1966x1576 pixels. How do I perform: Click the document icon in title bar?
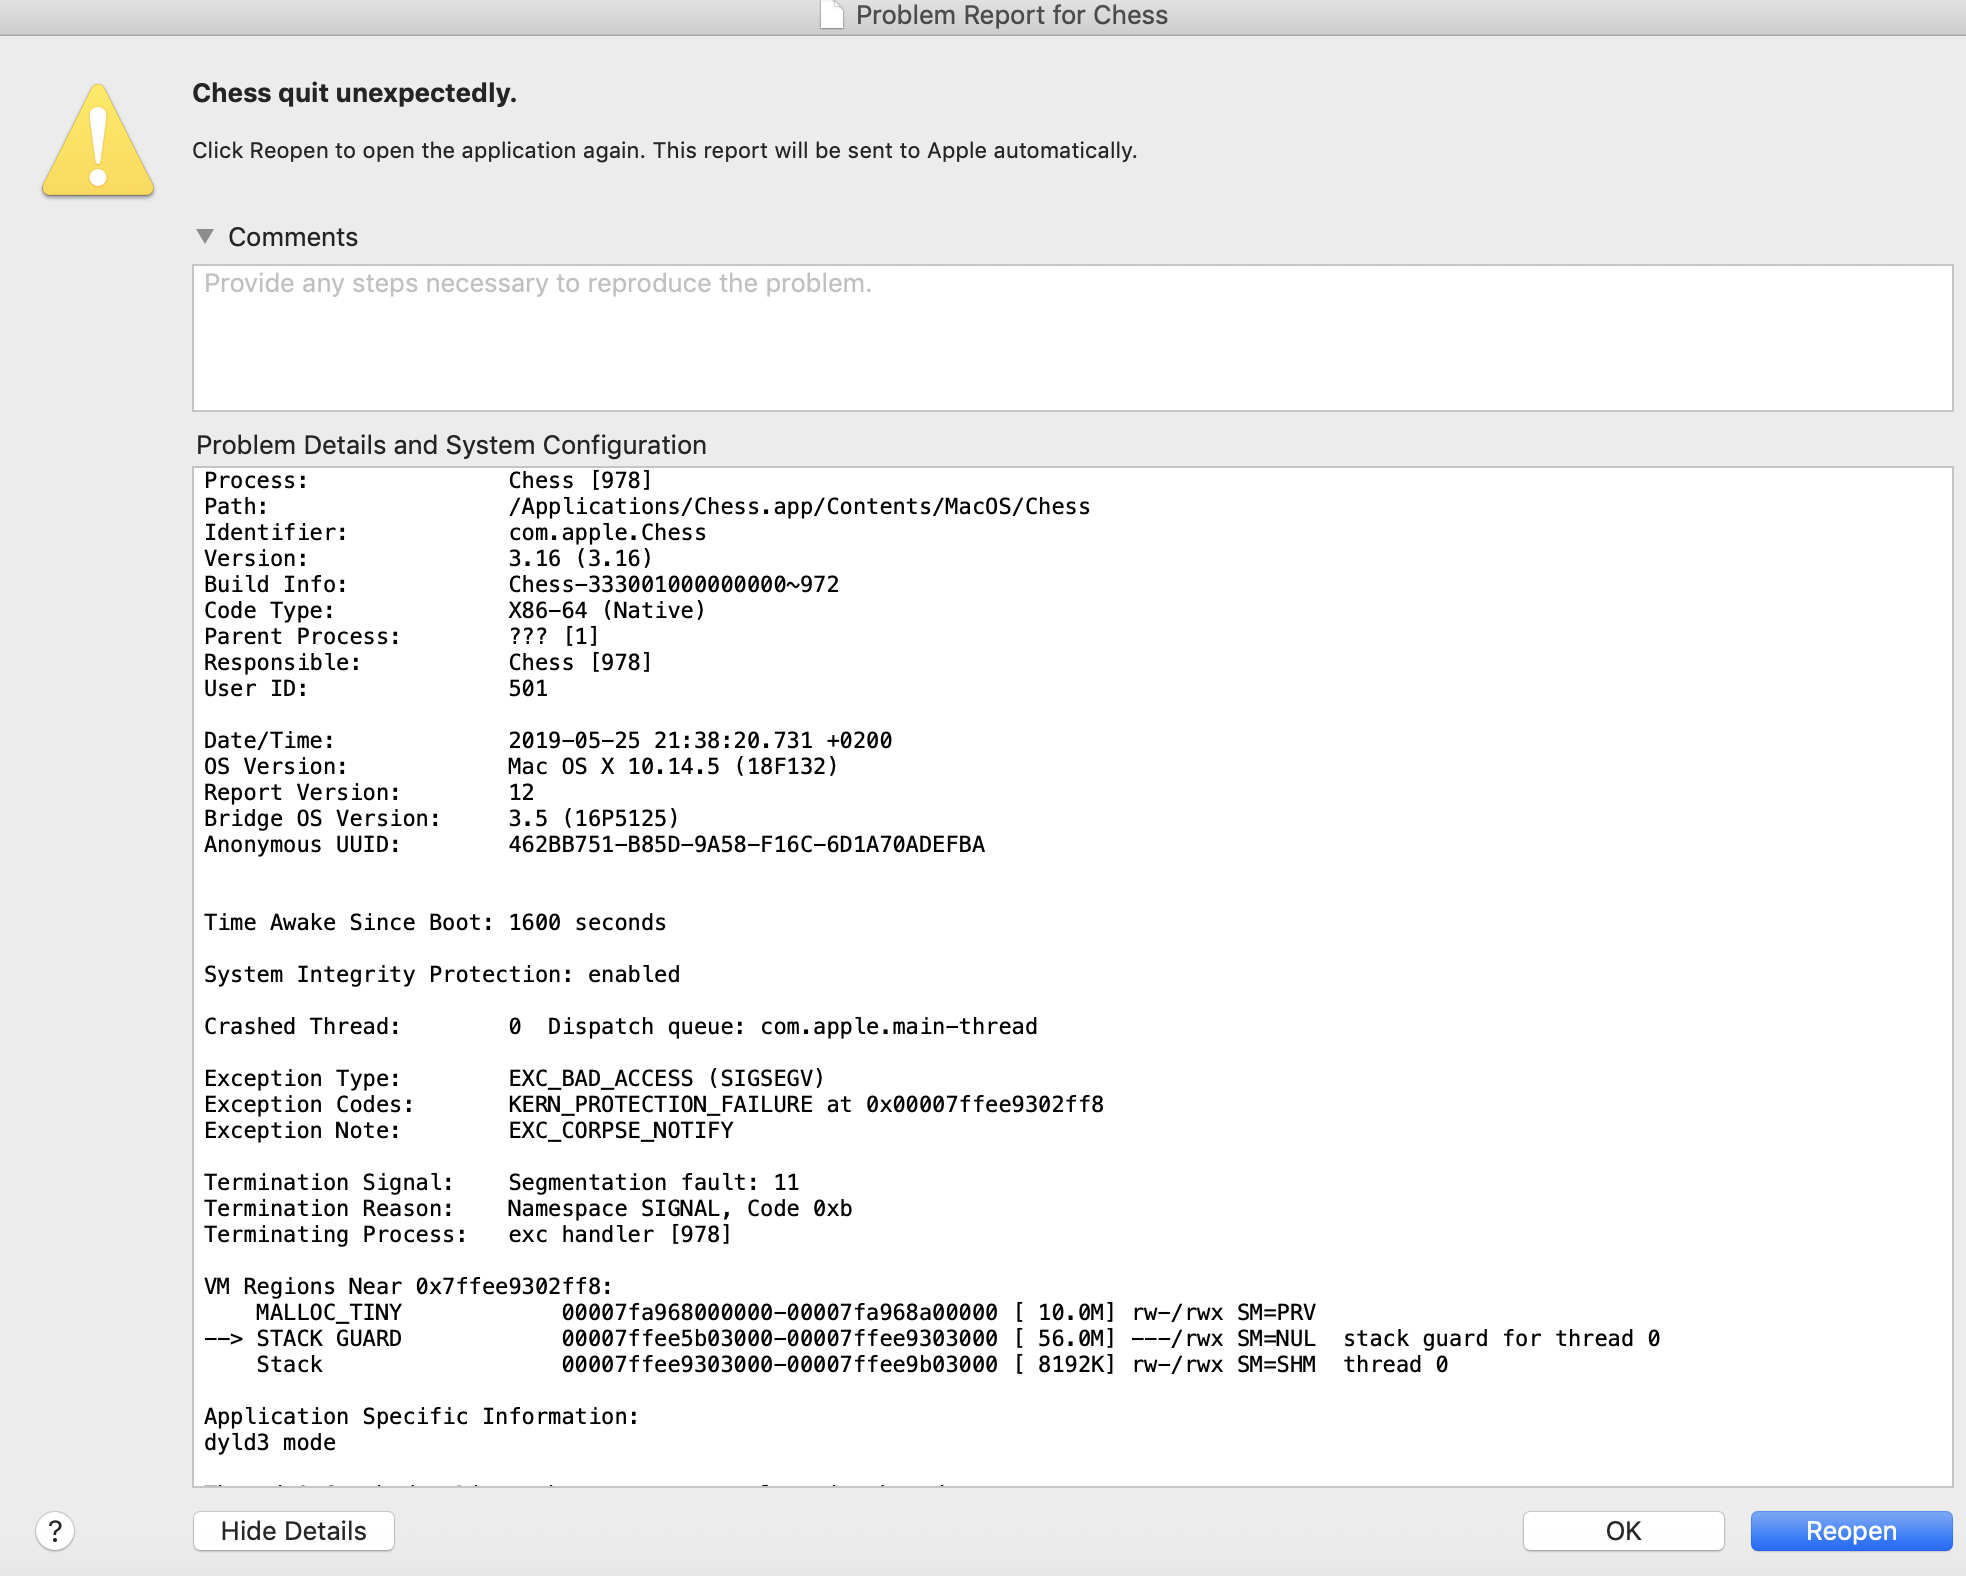click(832, 15)
